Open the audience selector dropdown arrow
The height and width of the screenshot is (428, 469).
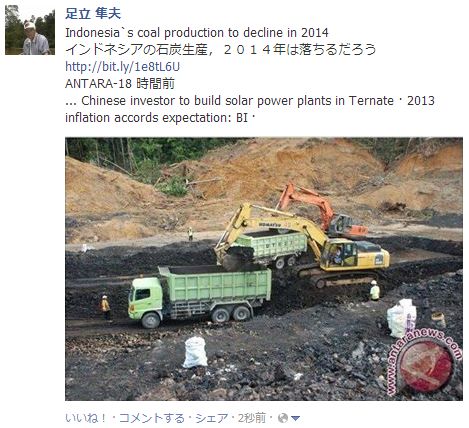coord(295,418)
